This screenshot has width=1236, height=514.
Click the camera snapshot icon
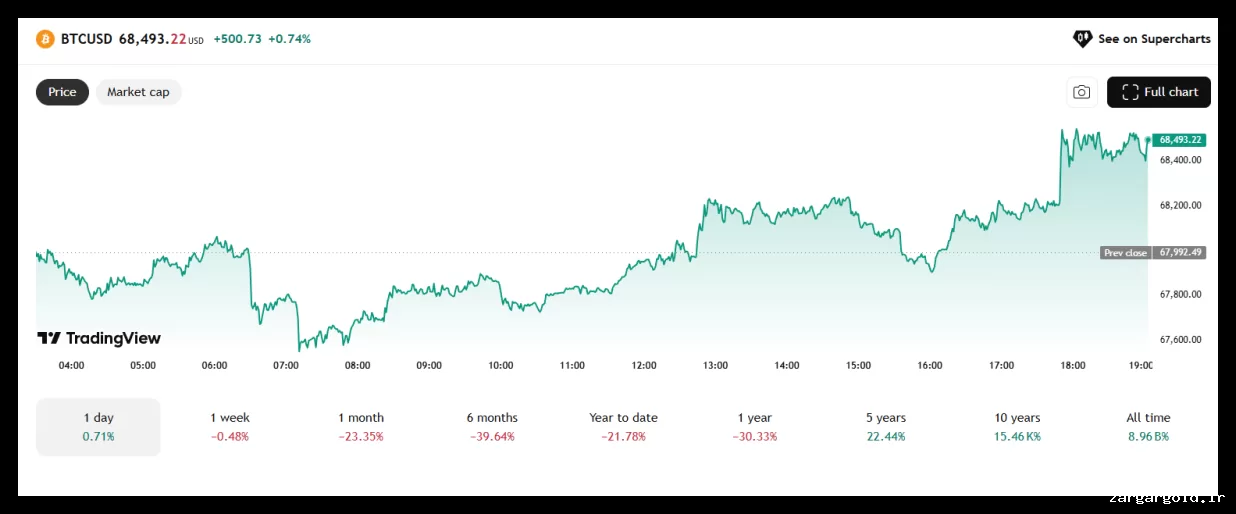(1081, 92)
